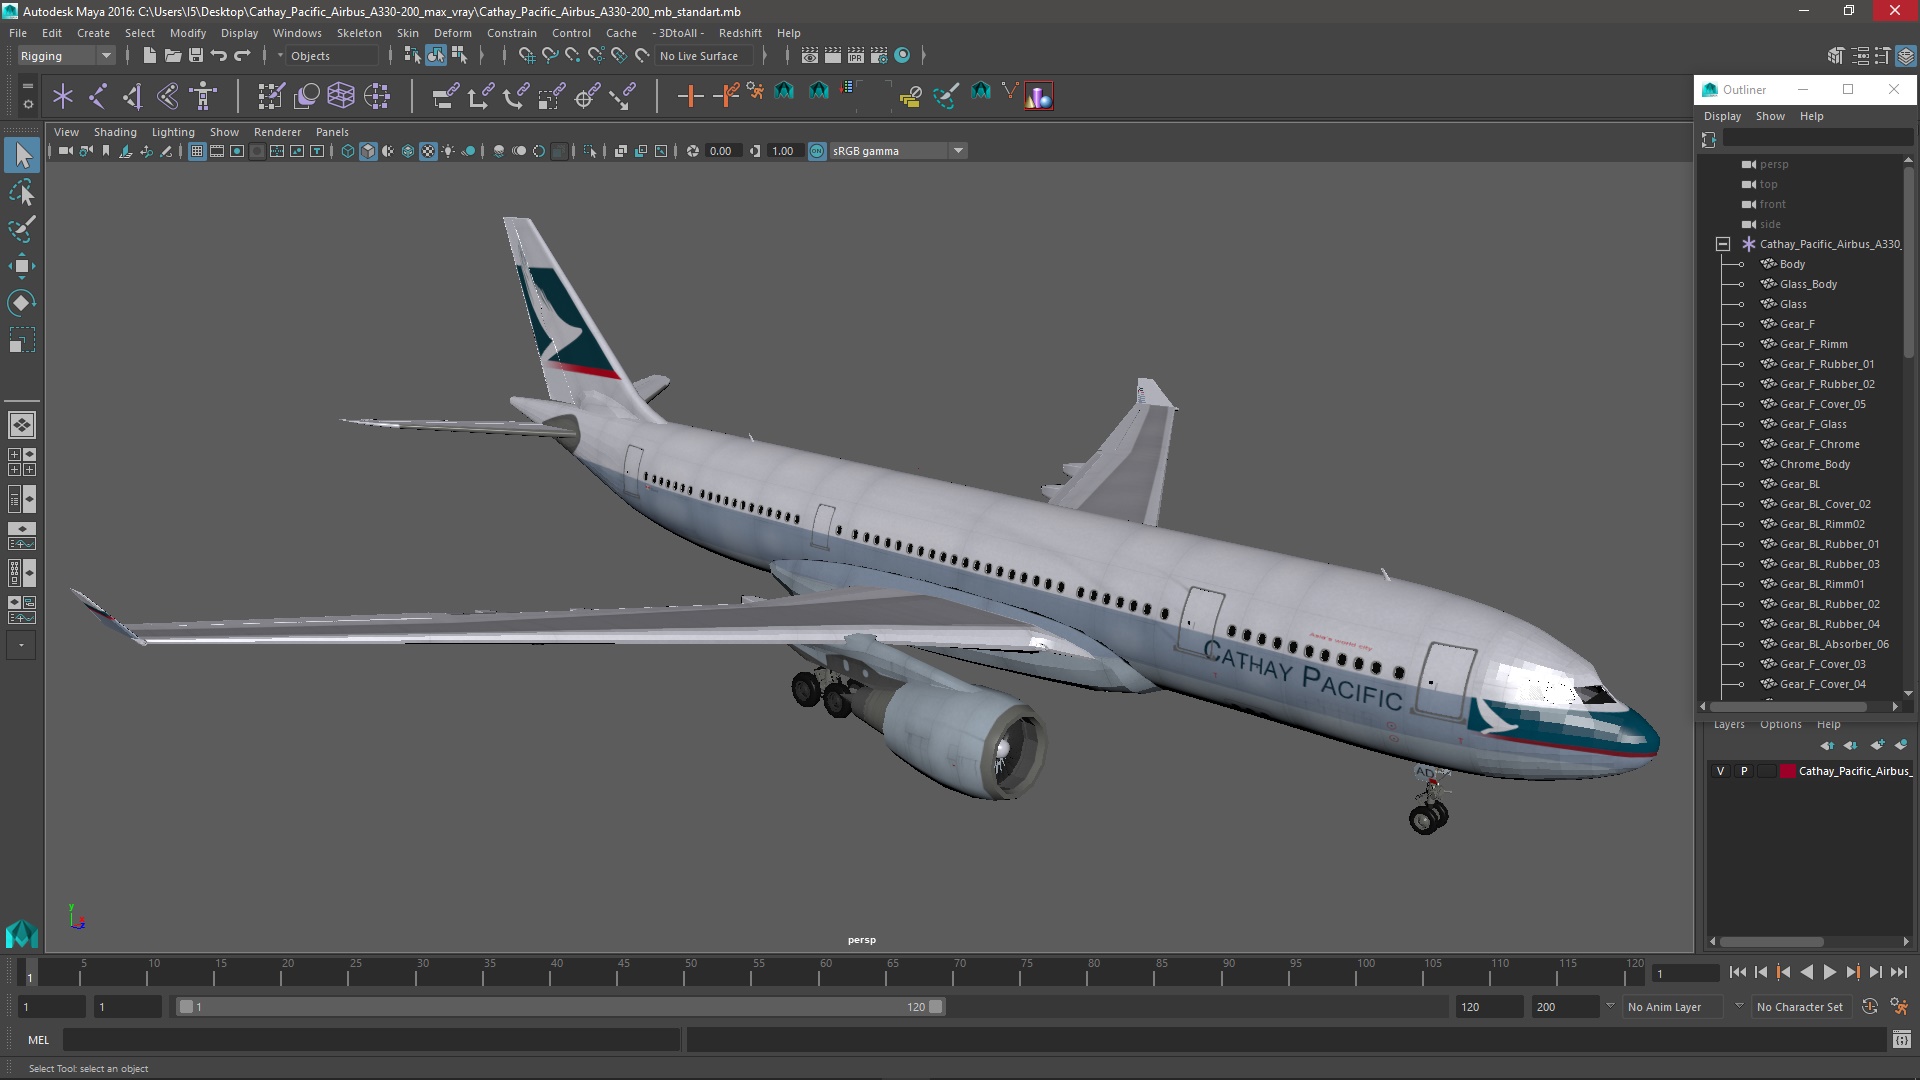Open the Outliner Display menu

pos(1723,116)
